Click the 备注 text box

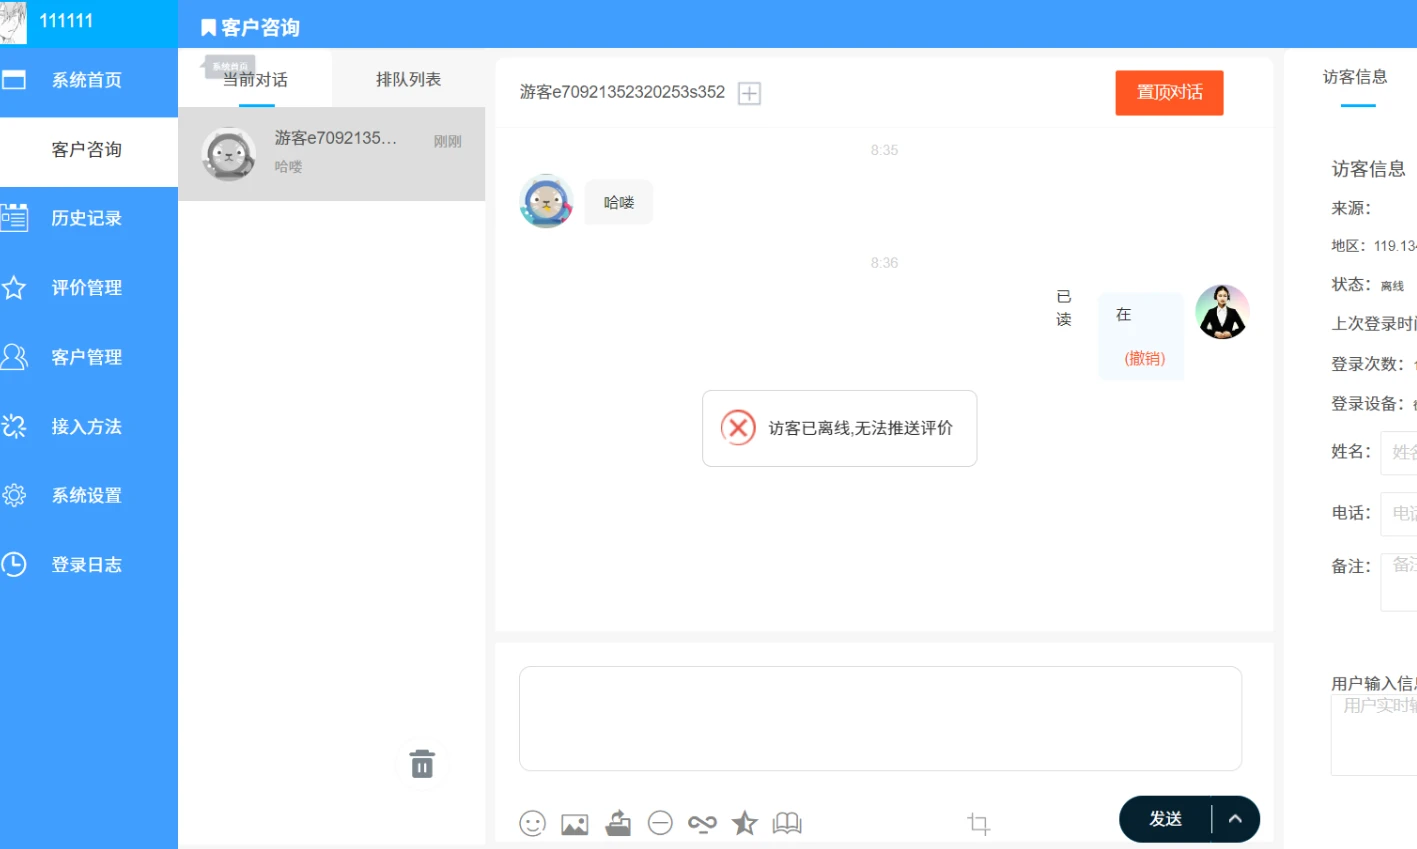(1398, 582)
